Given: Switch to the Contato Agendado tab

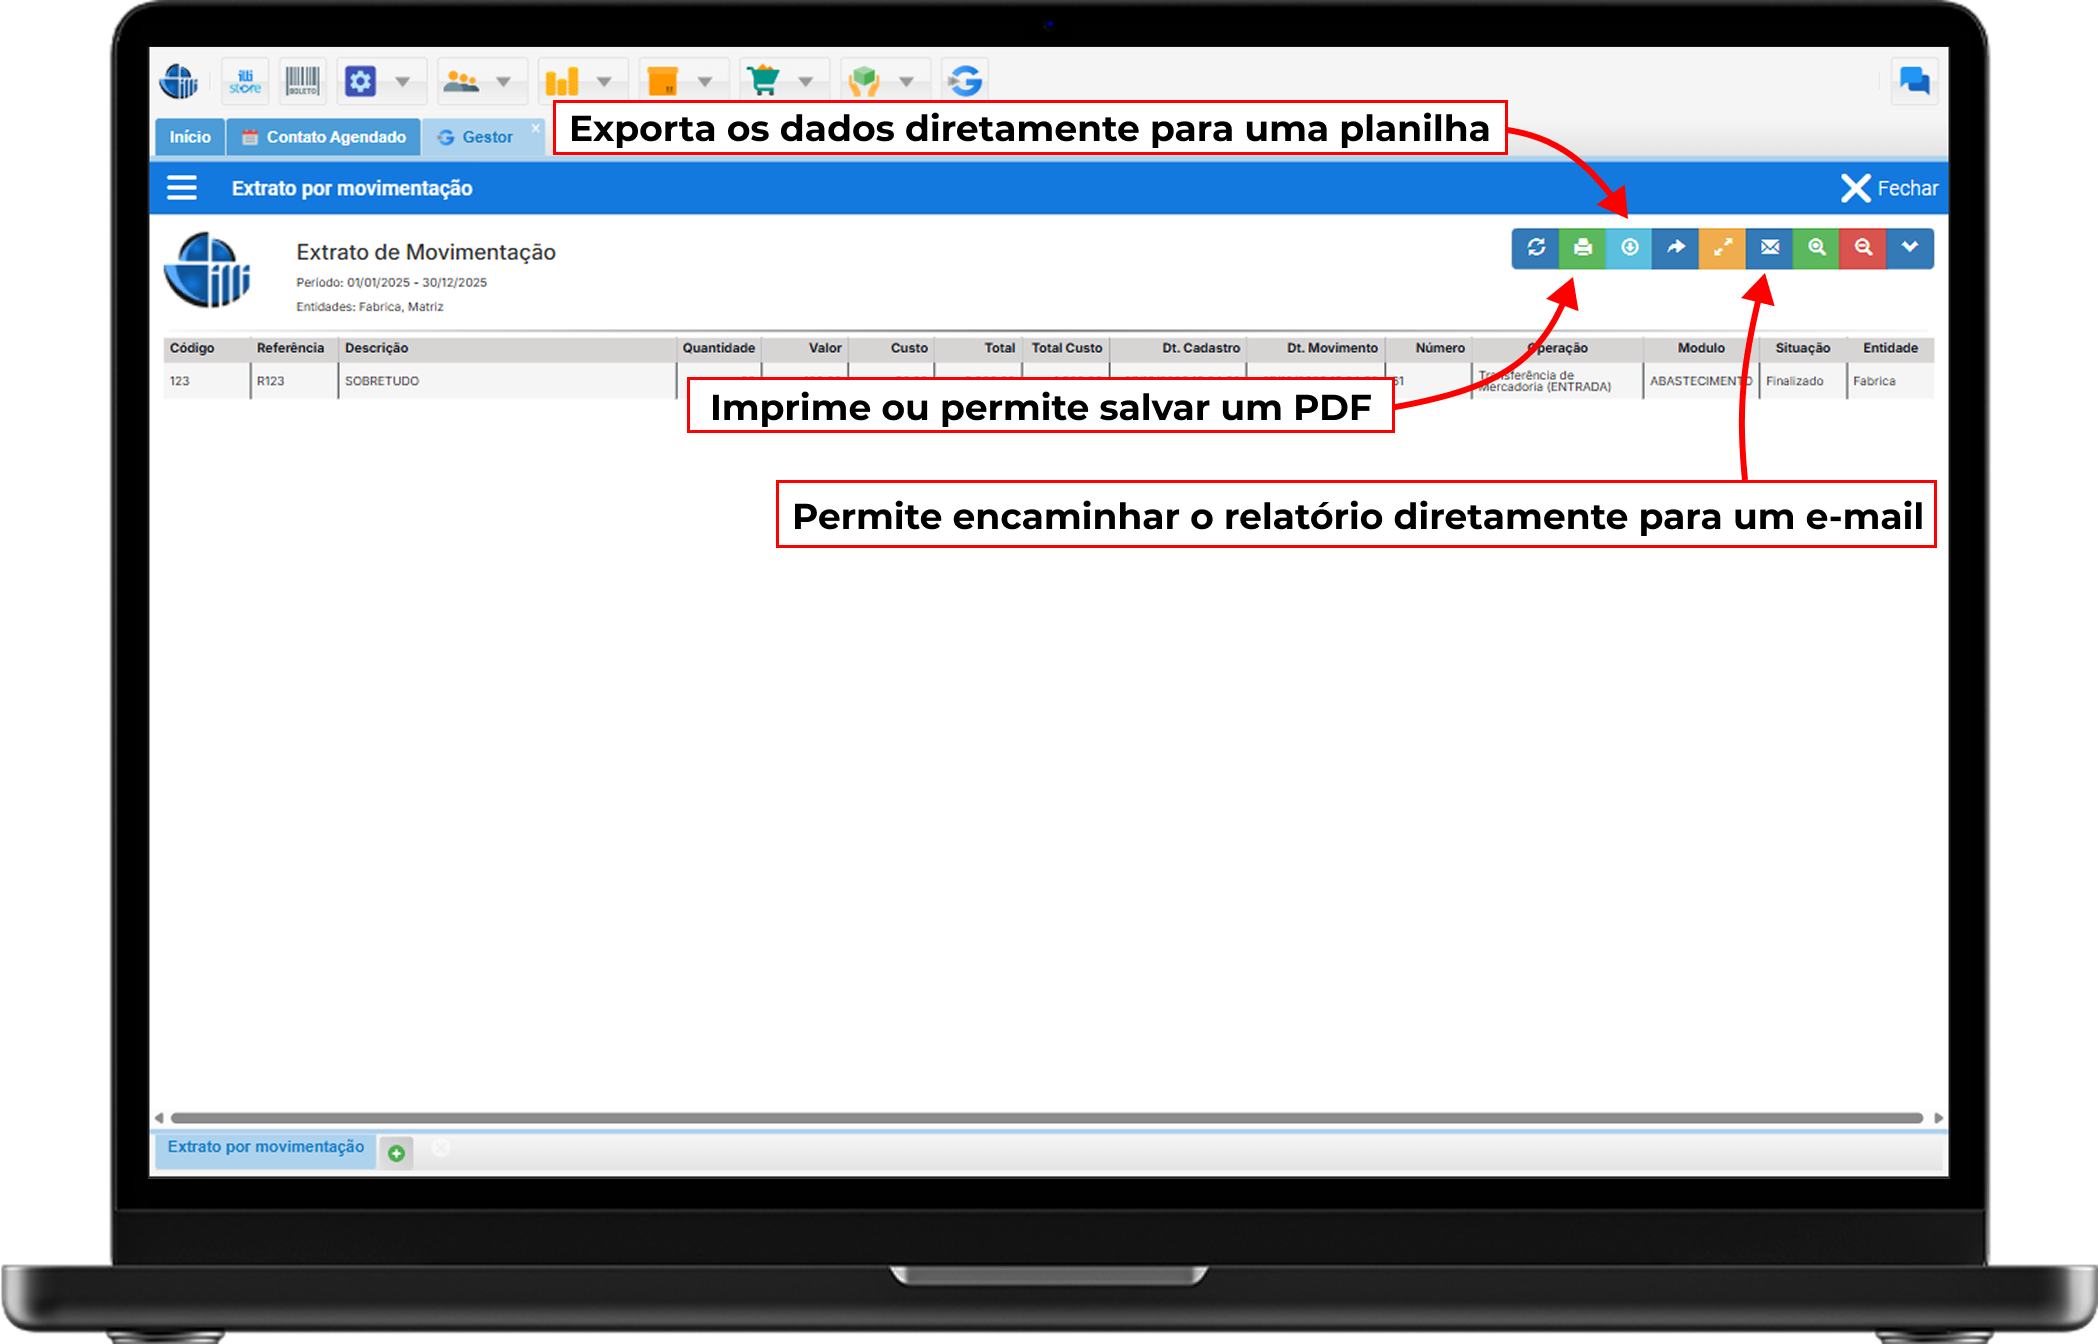Looking at the screenshot, I should tap(324, 137).
